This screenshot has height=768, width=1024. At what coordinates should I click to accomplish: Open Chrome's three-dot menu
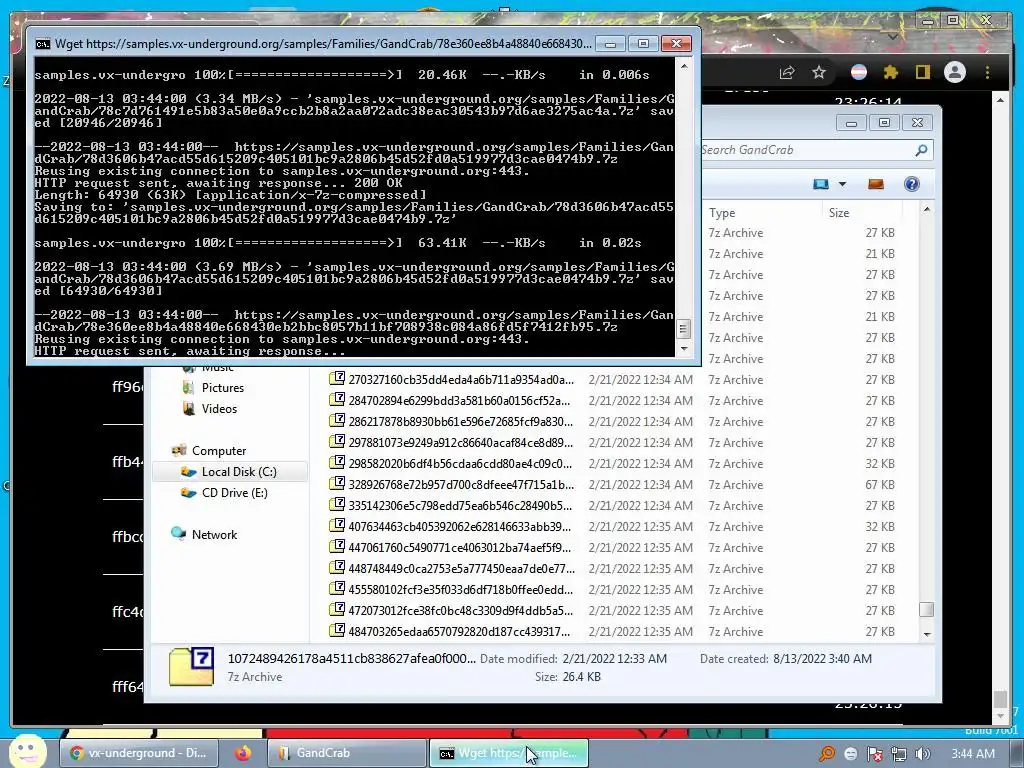[x=987, y=72]
